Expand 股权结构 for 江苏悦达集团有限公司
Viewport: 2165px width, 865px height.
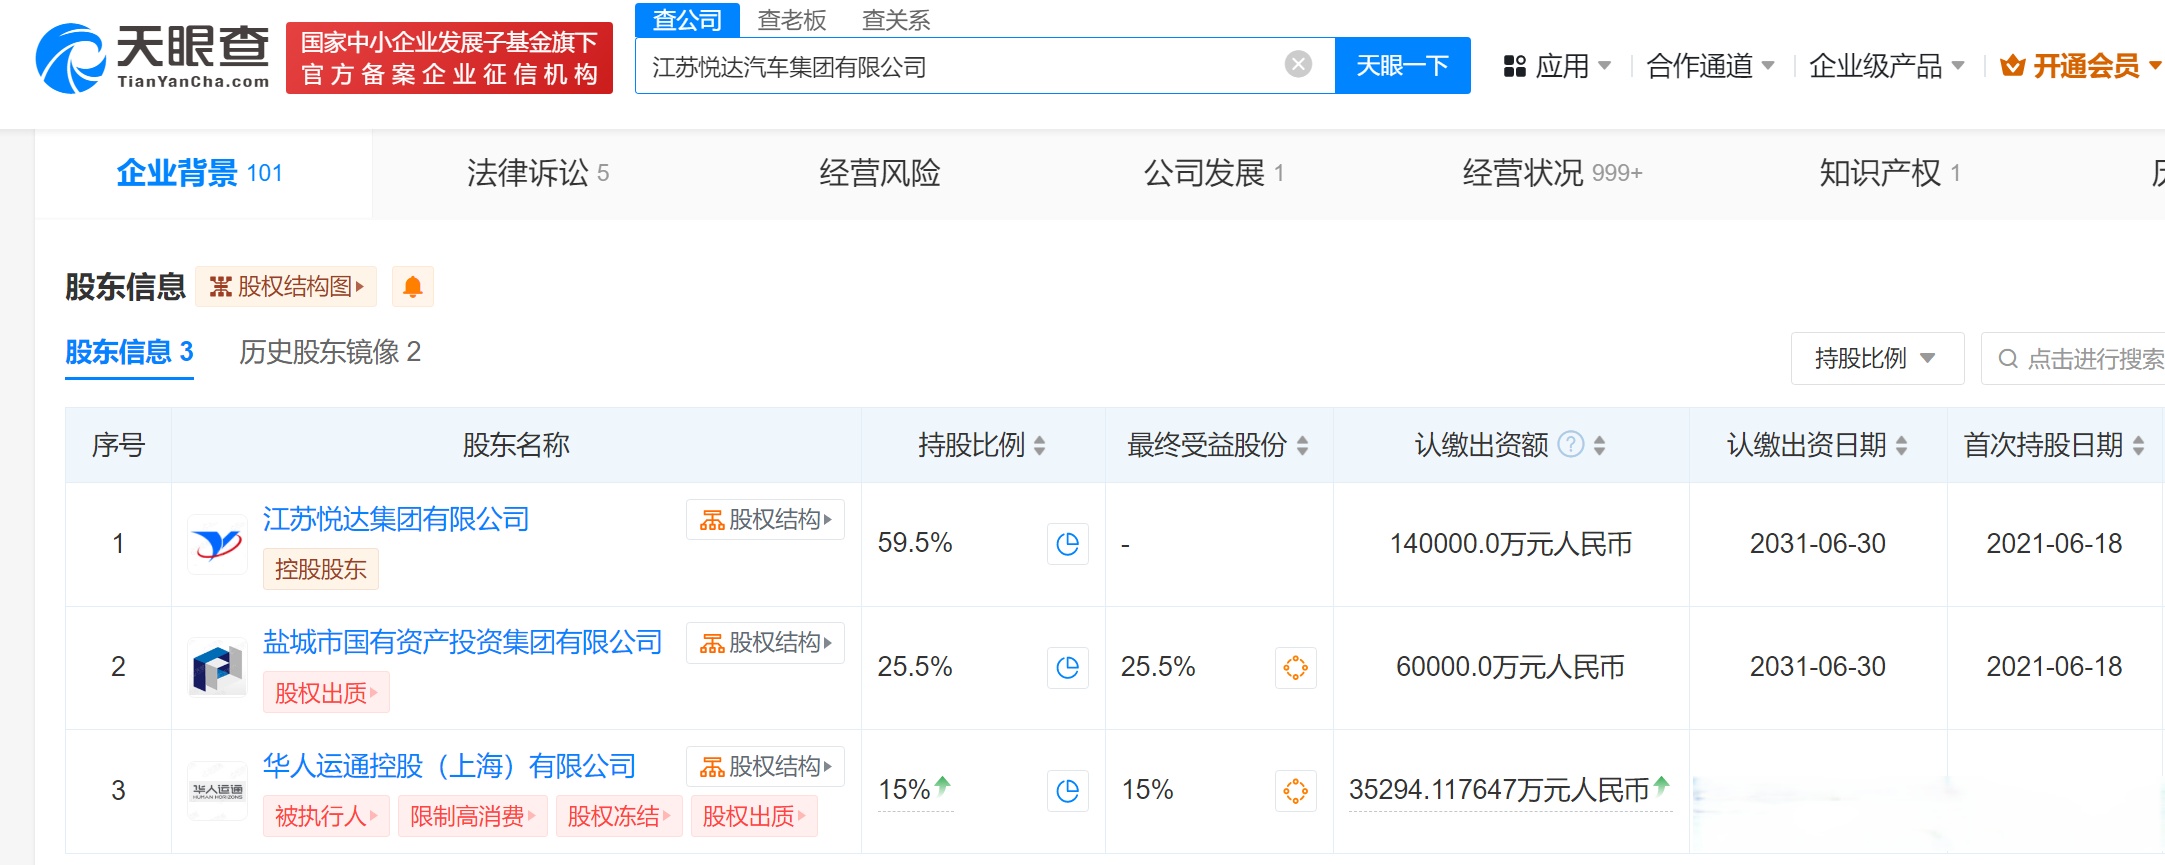pos(765,520)
